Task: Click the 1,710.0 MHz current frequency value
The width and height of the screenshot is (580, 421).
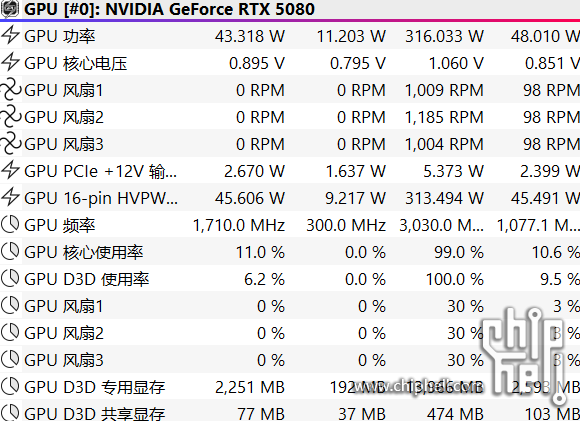Action: click(239, 225)
